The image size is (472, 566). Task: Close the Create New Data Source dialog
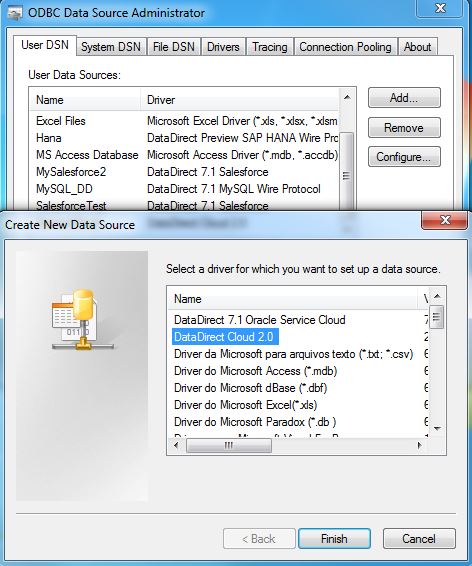tap(445, 219)
